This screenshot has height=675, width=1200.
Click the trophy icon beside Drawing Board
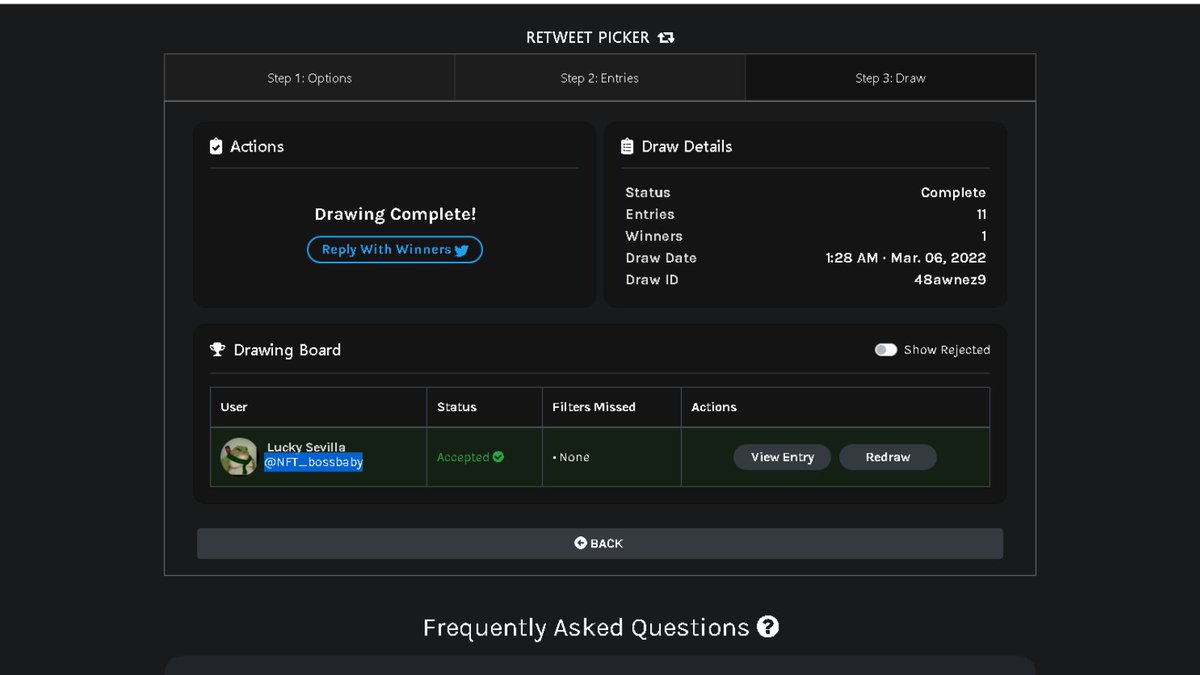[217, 350]
